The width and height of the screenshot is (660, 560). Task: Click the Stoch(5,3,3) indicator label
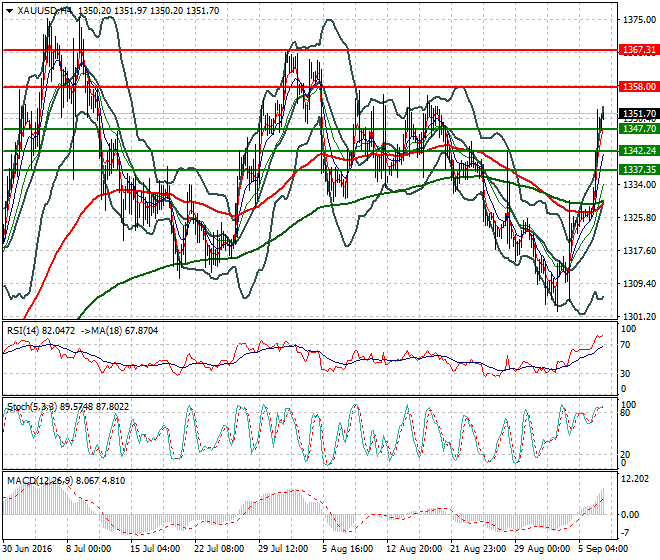(x=30, y=407)
